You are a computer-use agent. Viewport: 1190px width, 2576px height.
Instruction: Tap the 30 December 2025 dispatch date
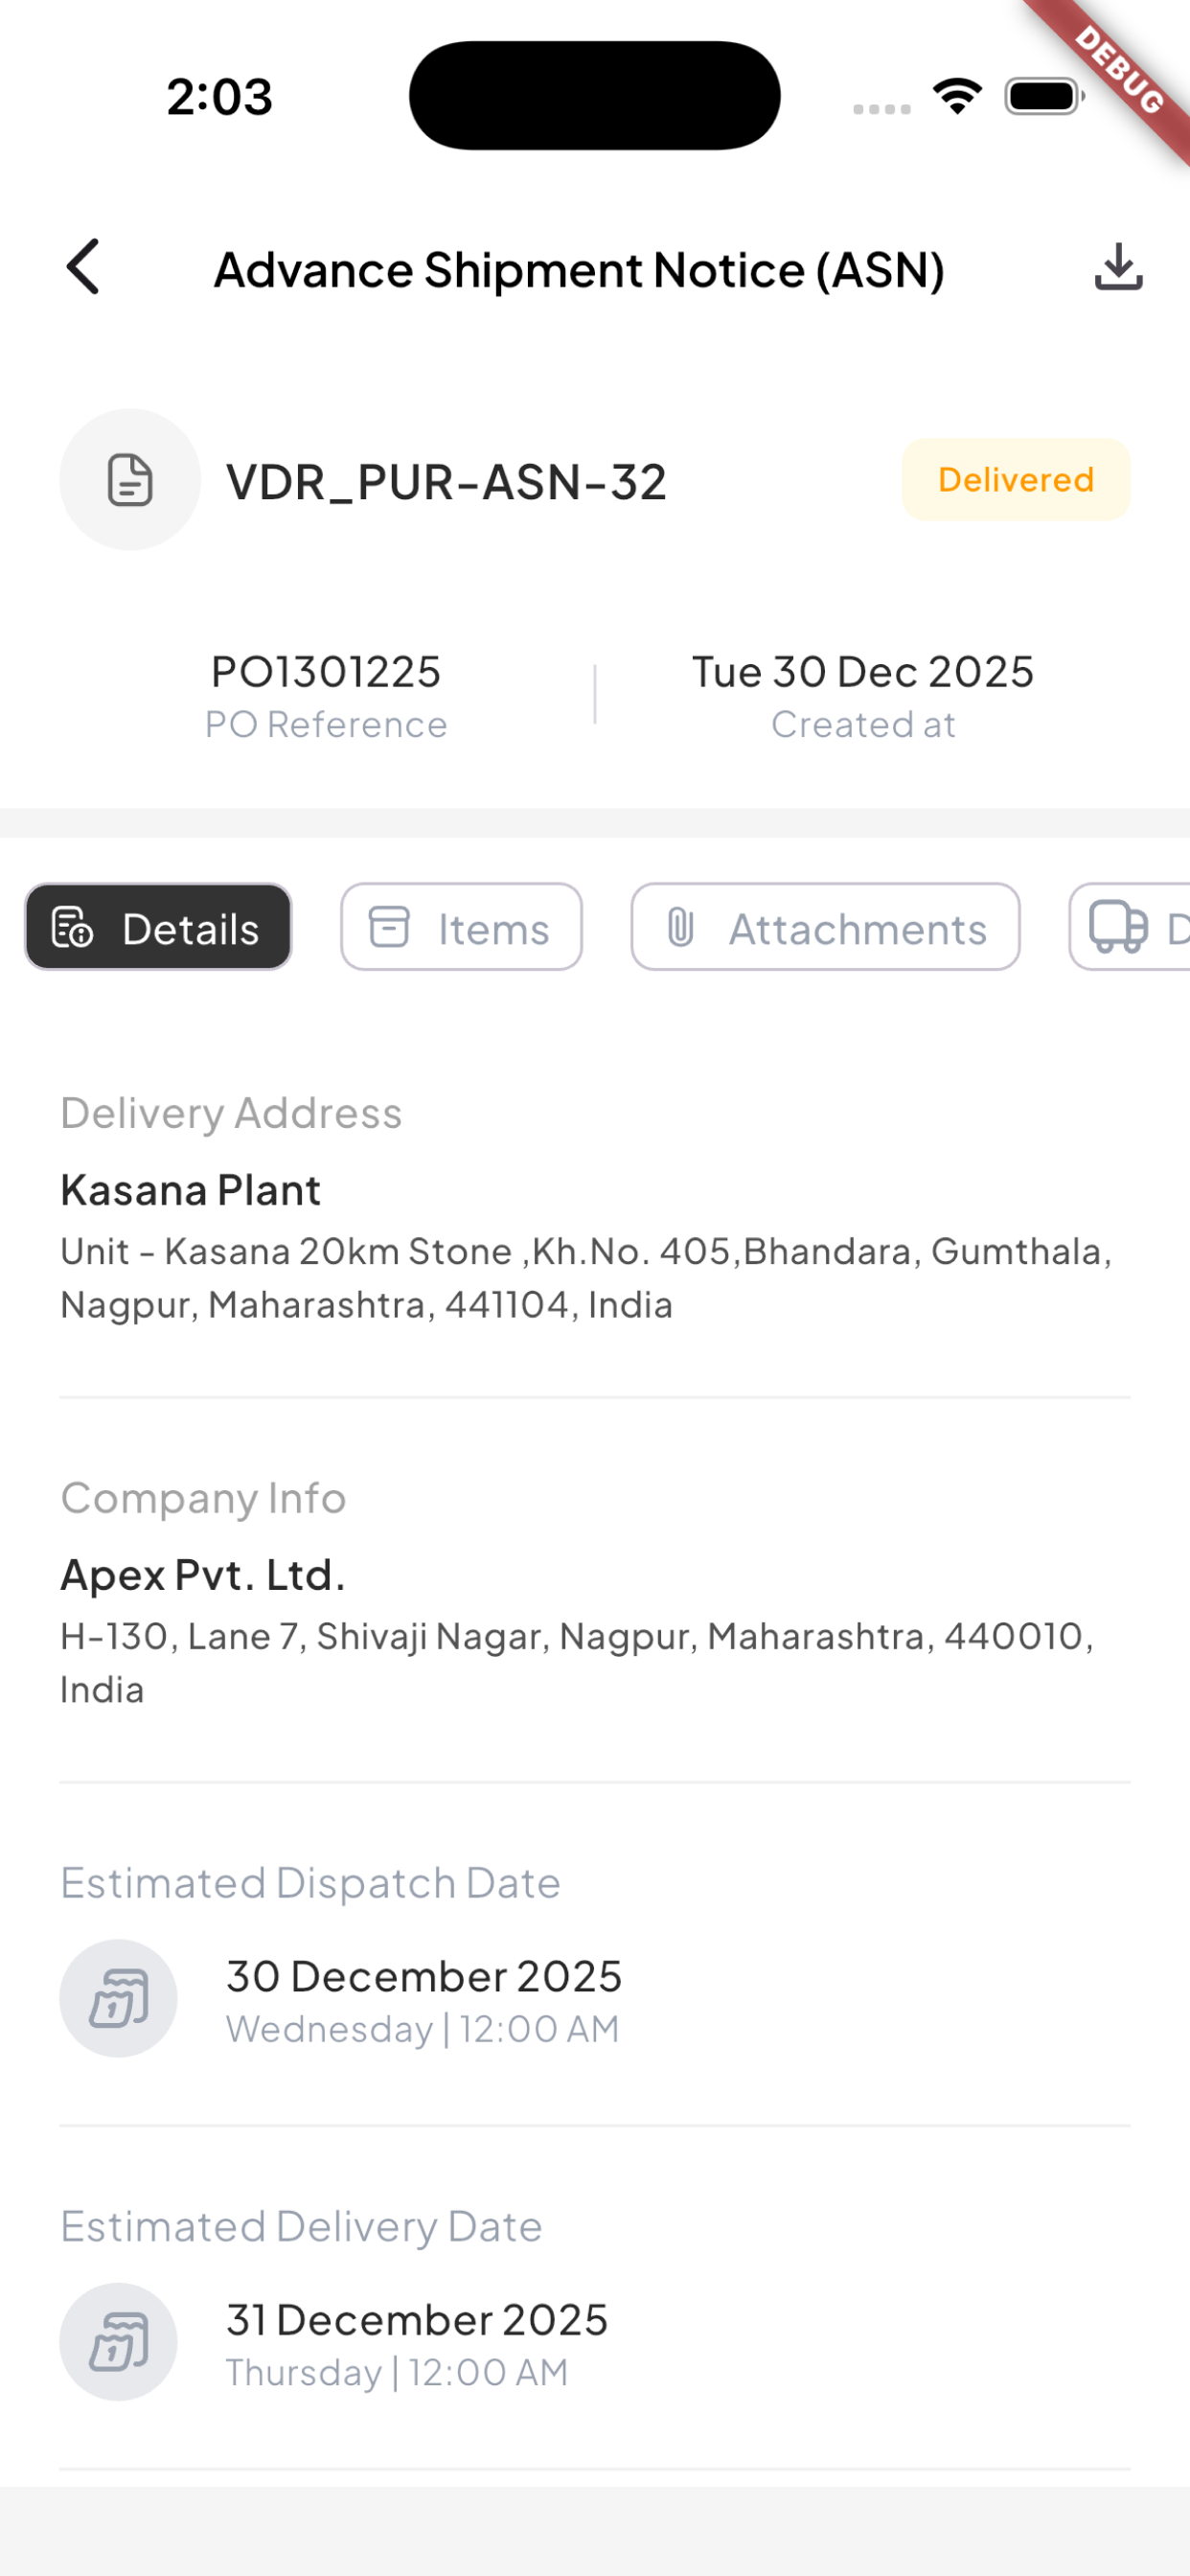(424, 1977)
